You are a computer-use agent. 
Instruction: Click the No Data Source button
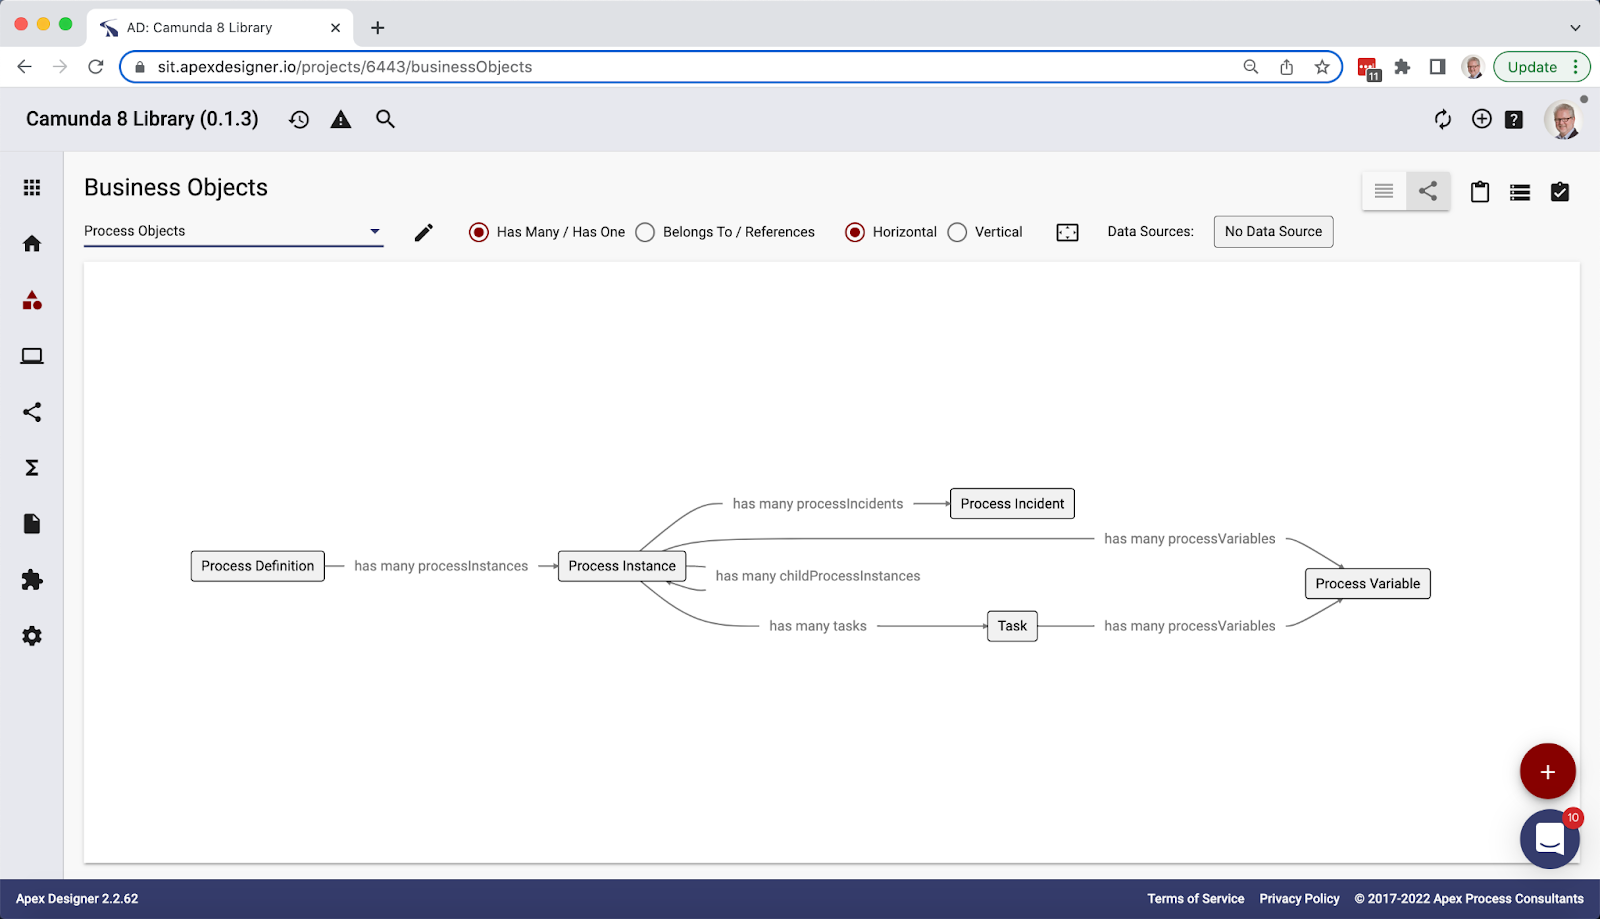[x=1273, y=232]
